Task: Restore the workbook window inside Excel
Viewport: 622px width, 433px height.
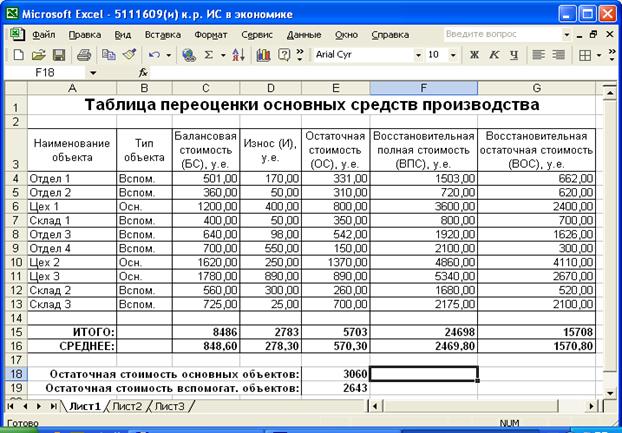Action: [593, 35]
